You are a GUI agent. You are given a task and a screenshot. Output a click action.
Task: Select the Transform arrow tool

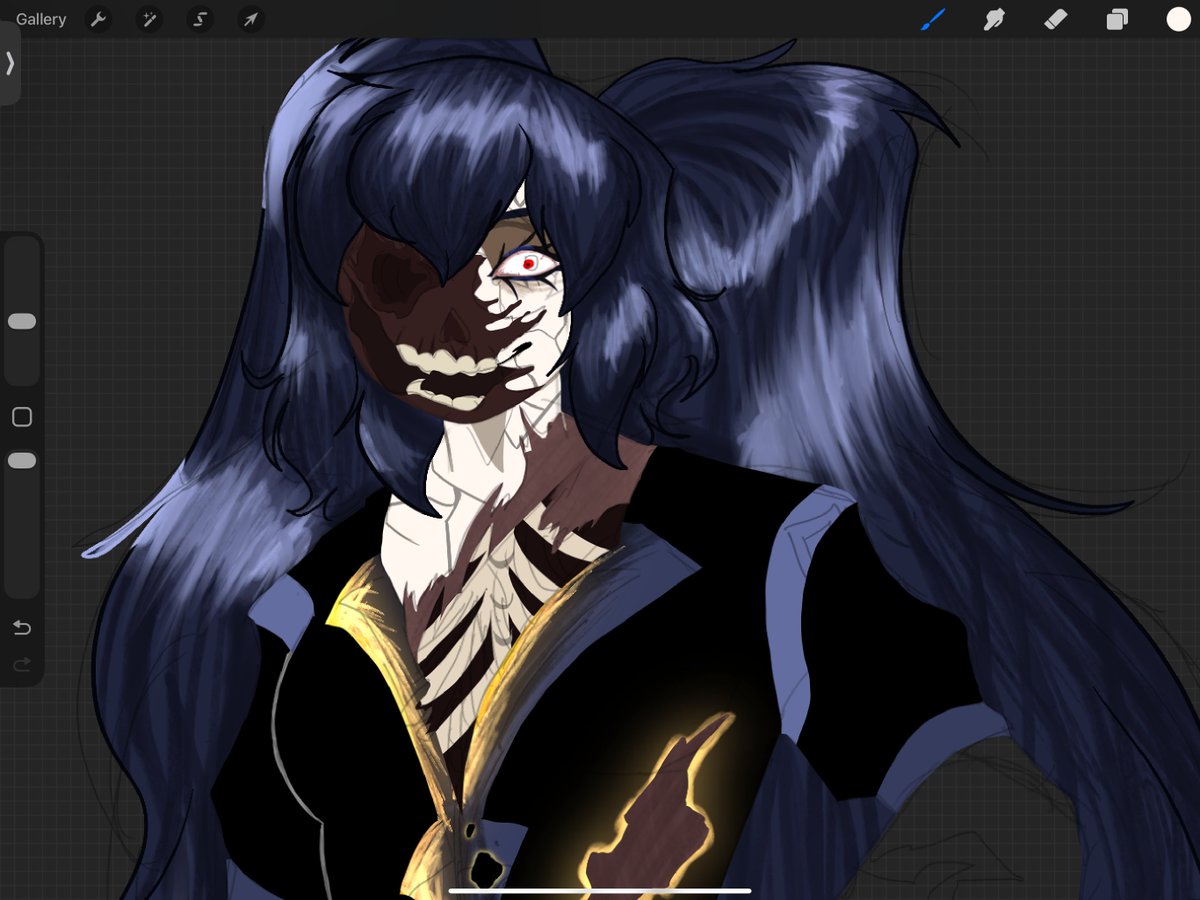coord(251,19)
